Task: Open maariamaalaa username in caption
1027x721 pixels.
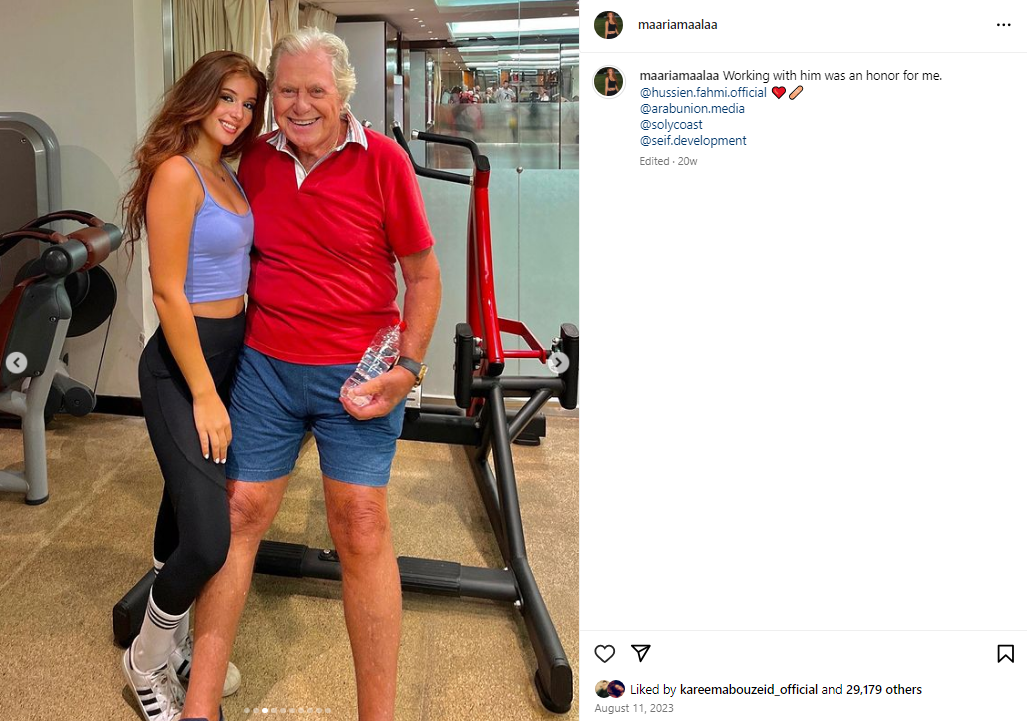Action: pyautogui.click(x=679, y=75)
